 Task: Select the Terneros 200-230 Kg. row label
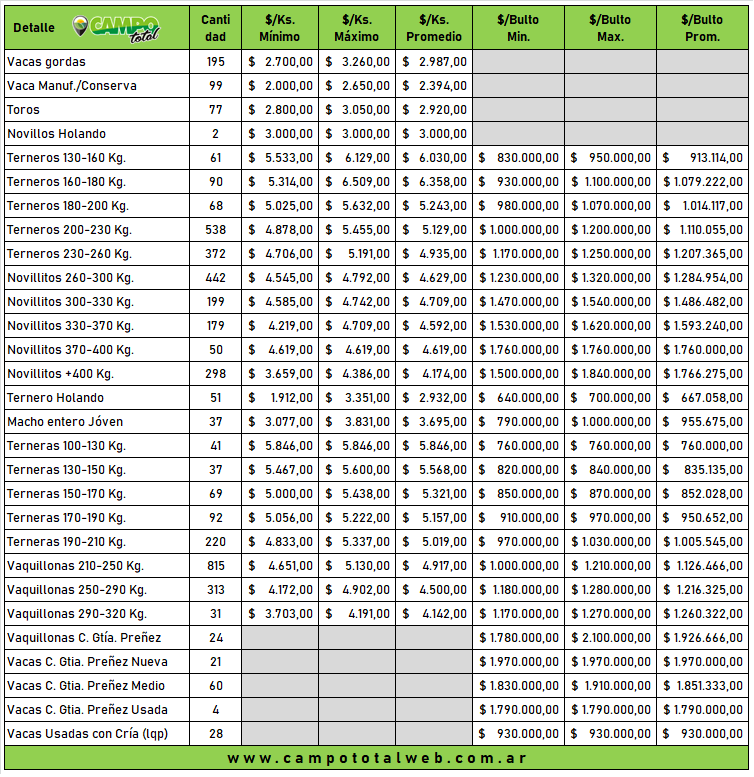(x=69, y=230)
